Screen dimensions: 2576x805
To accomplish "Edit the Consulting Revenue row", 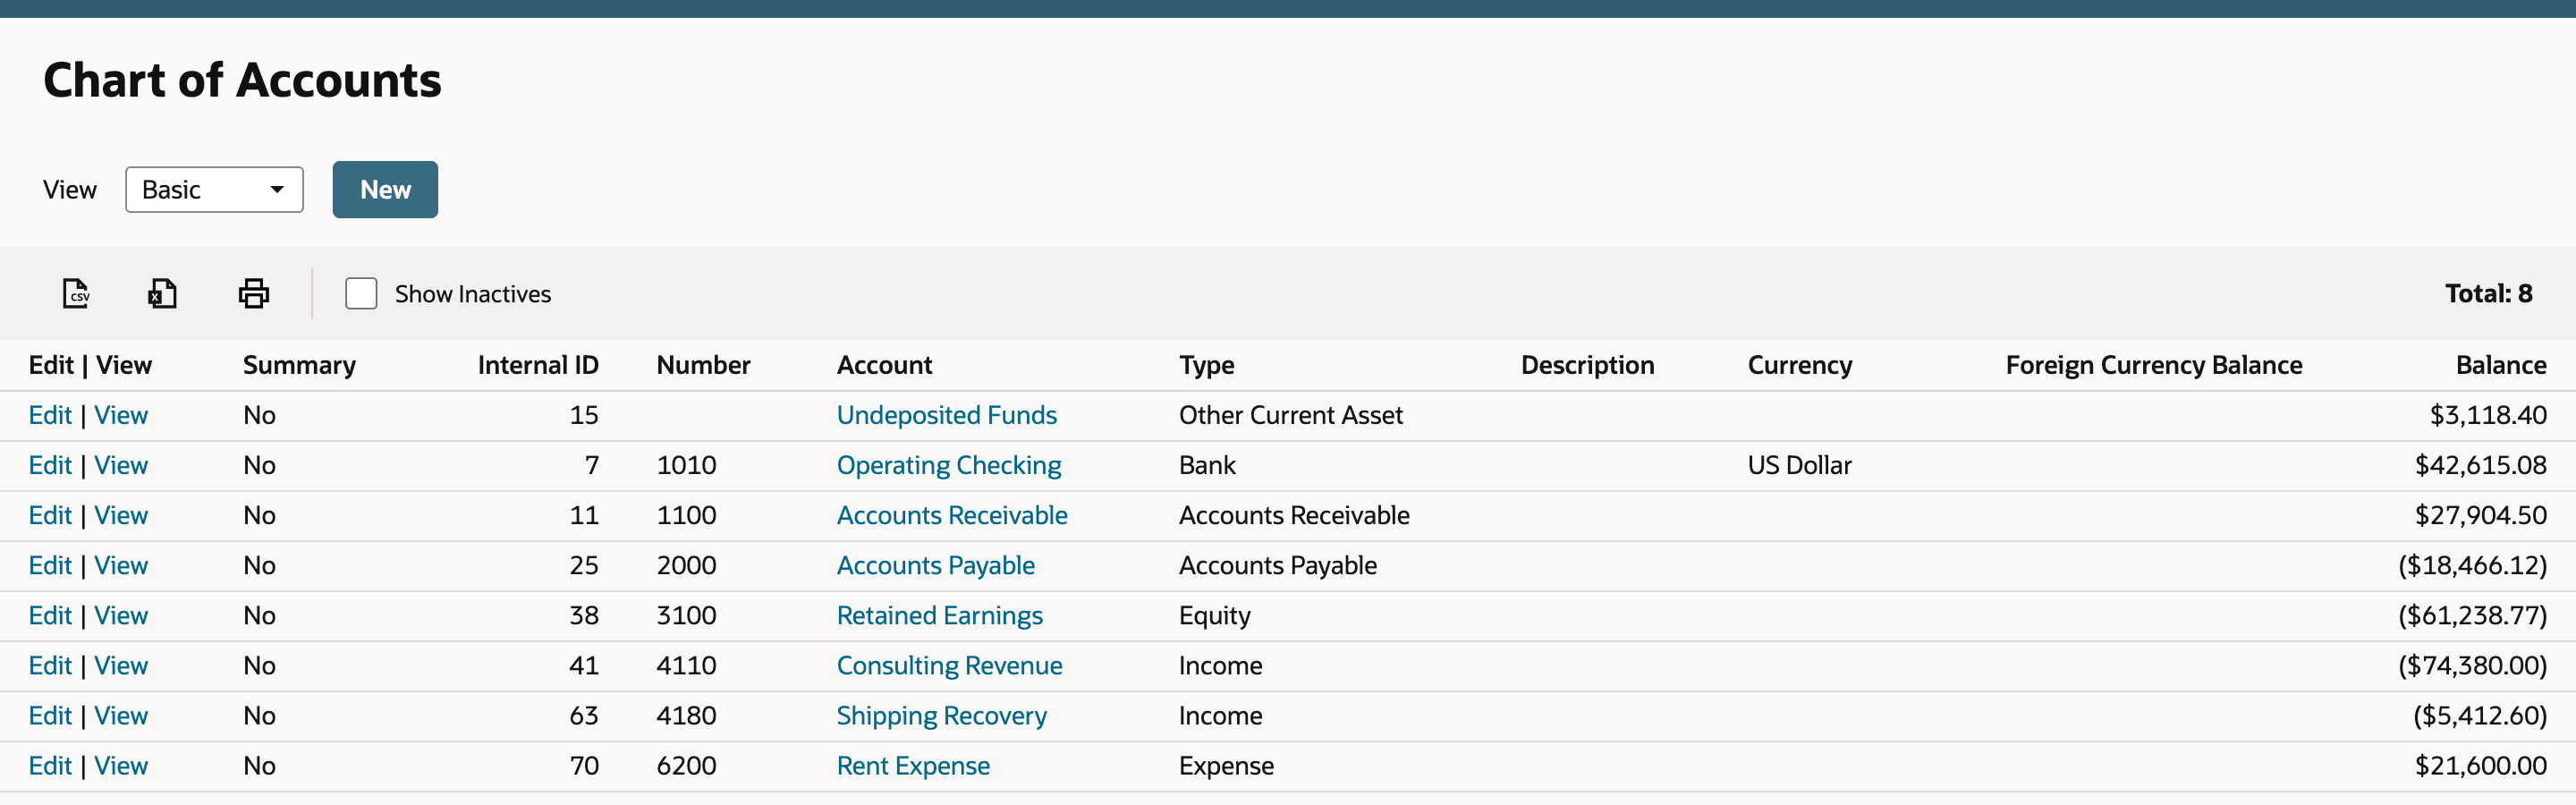I will pyautogui.click(x=50, y=665).
